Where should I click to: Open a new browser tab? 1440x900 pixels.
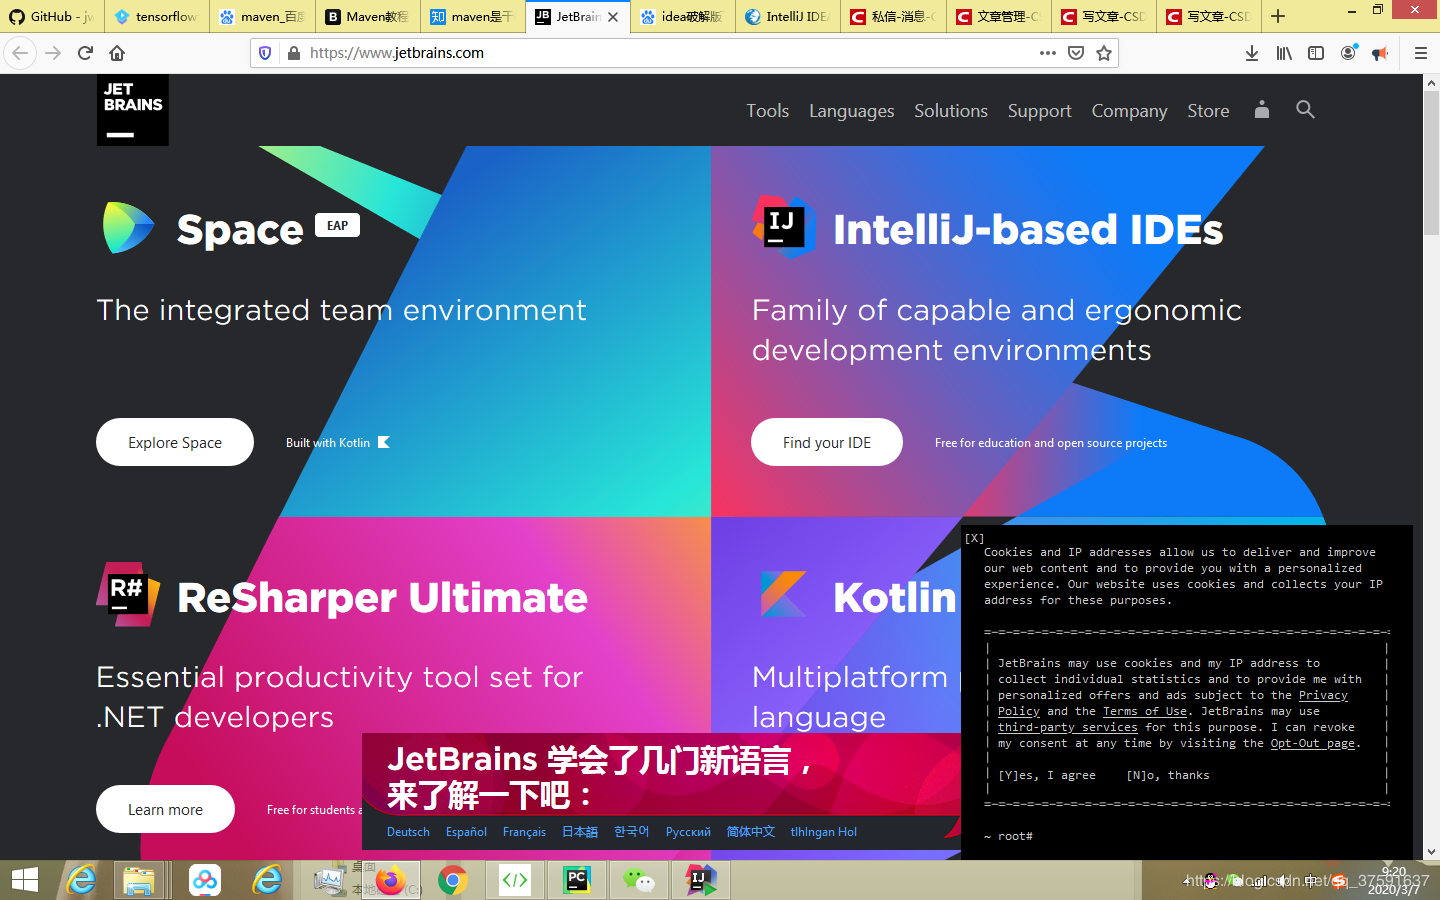click(x=1278, y=16)
